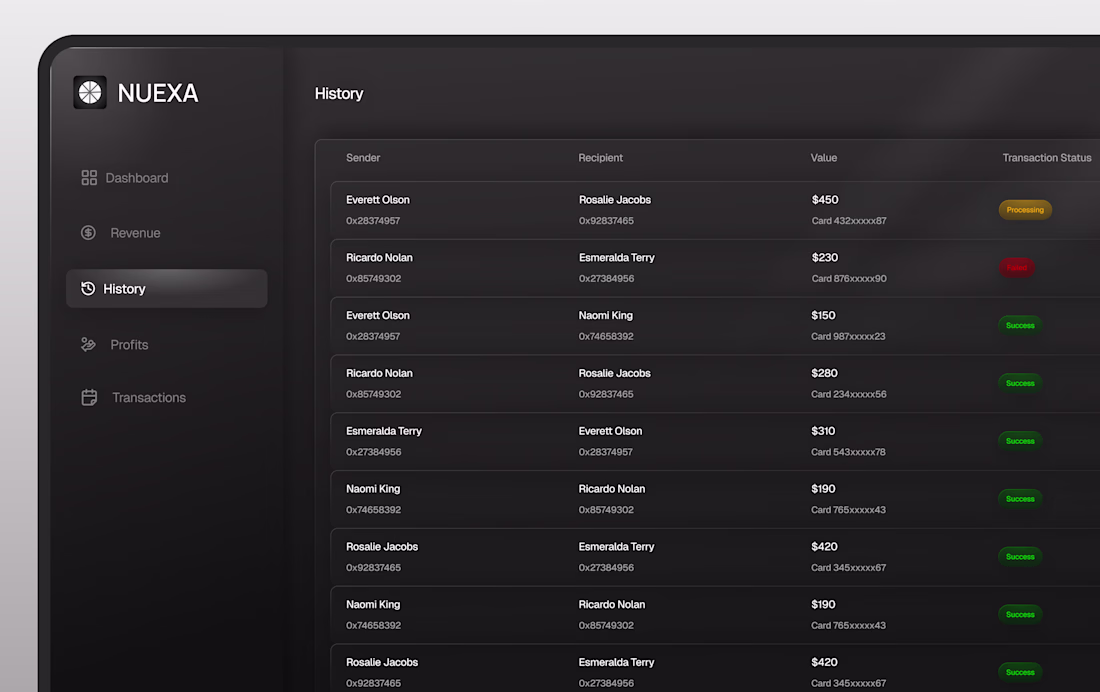
Task: Click the Revenue dollar coin icon
Action: click(88, 232)
